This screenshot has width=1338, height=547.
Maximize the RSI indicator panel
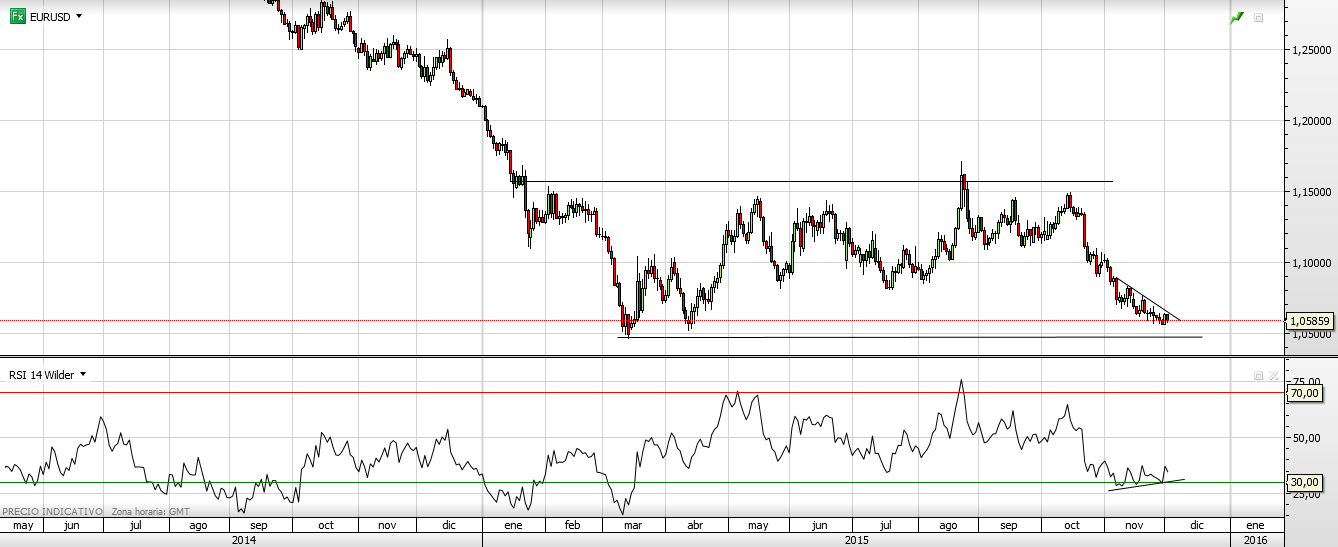point(1259,376)
